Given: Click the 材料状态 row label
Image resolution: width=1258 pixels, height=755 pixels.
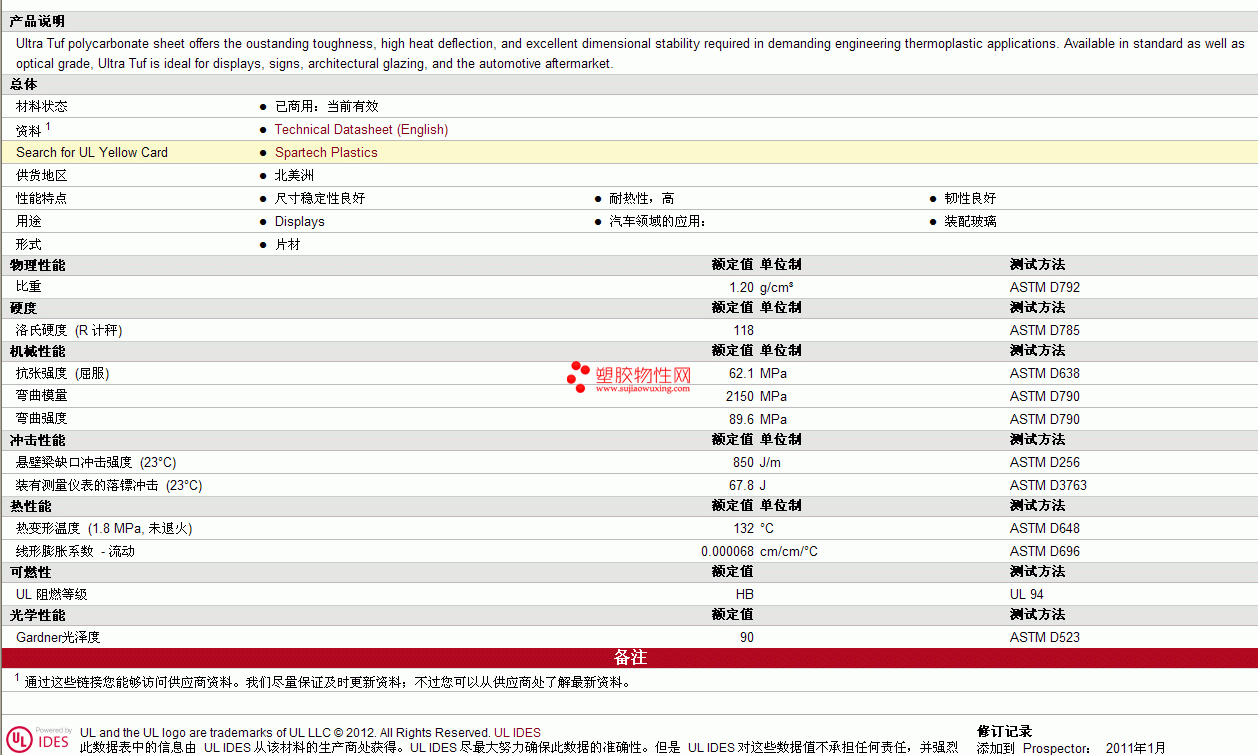Looking at the screenshot, I should point(42,106).
